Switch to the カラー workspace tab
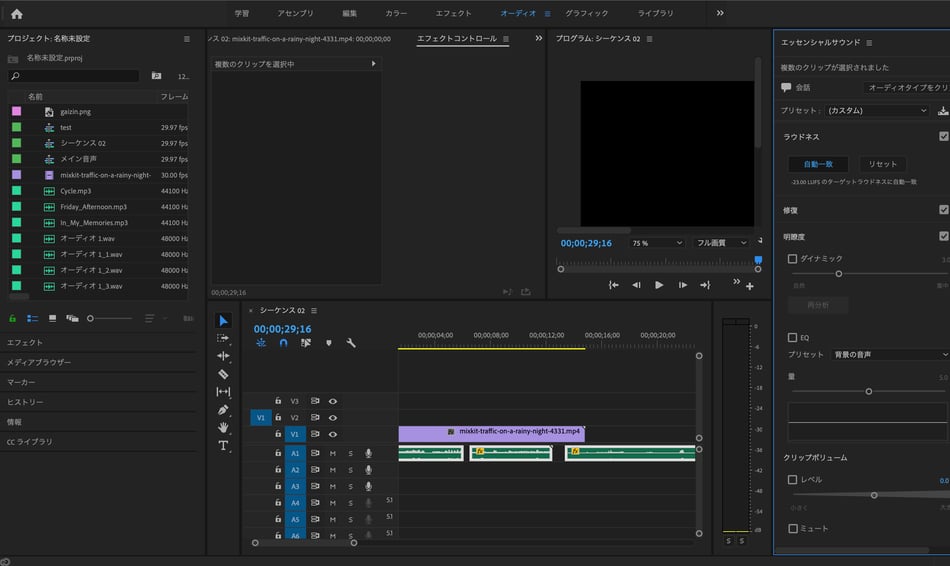 396,14
